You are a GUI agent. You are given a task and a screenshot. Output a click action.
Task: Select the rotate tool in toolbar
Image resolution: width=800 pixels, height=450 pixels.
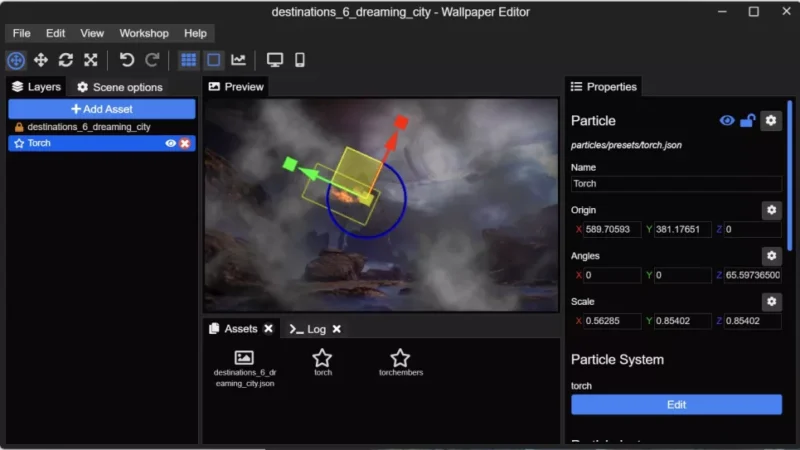coord(66,60)
